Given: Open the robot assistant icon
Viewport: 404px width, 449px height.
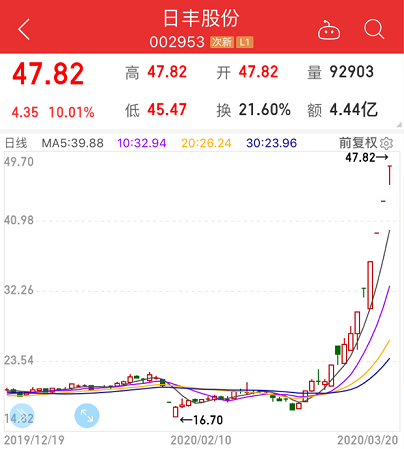Looking at the screenshot, I should click(329, 30).
